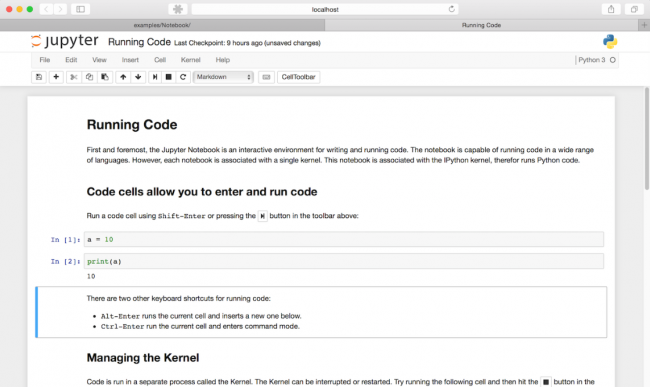Paste cells below icon
The height and width of the screenshot is (387, 650).
(105, 77)
